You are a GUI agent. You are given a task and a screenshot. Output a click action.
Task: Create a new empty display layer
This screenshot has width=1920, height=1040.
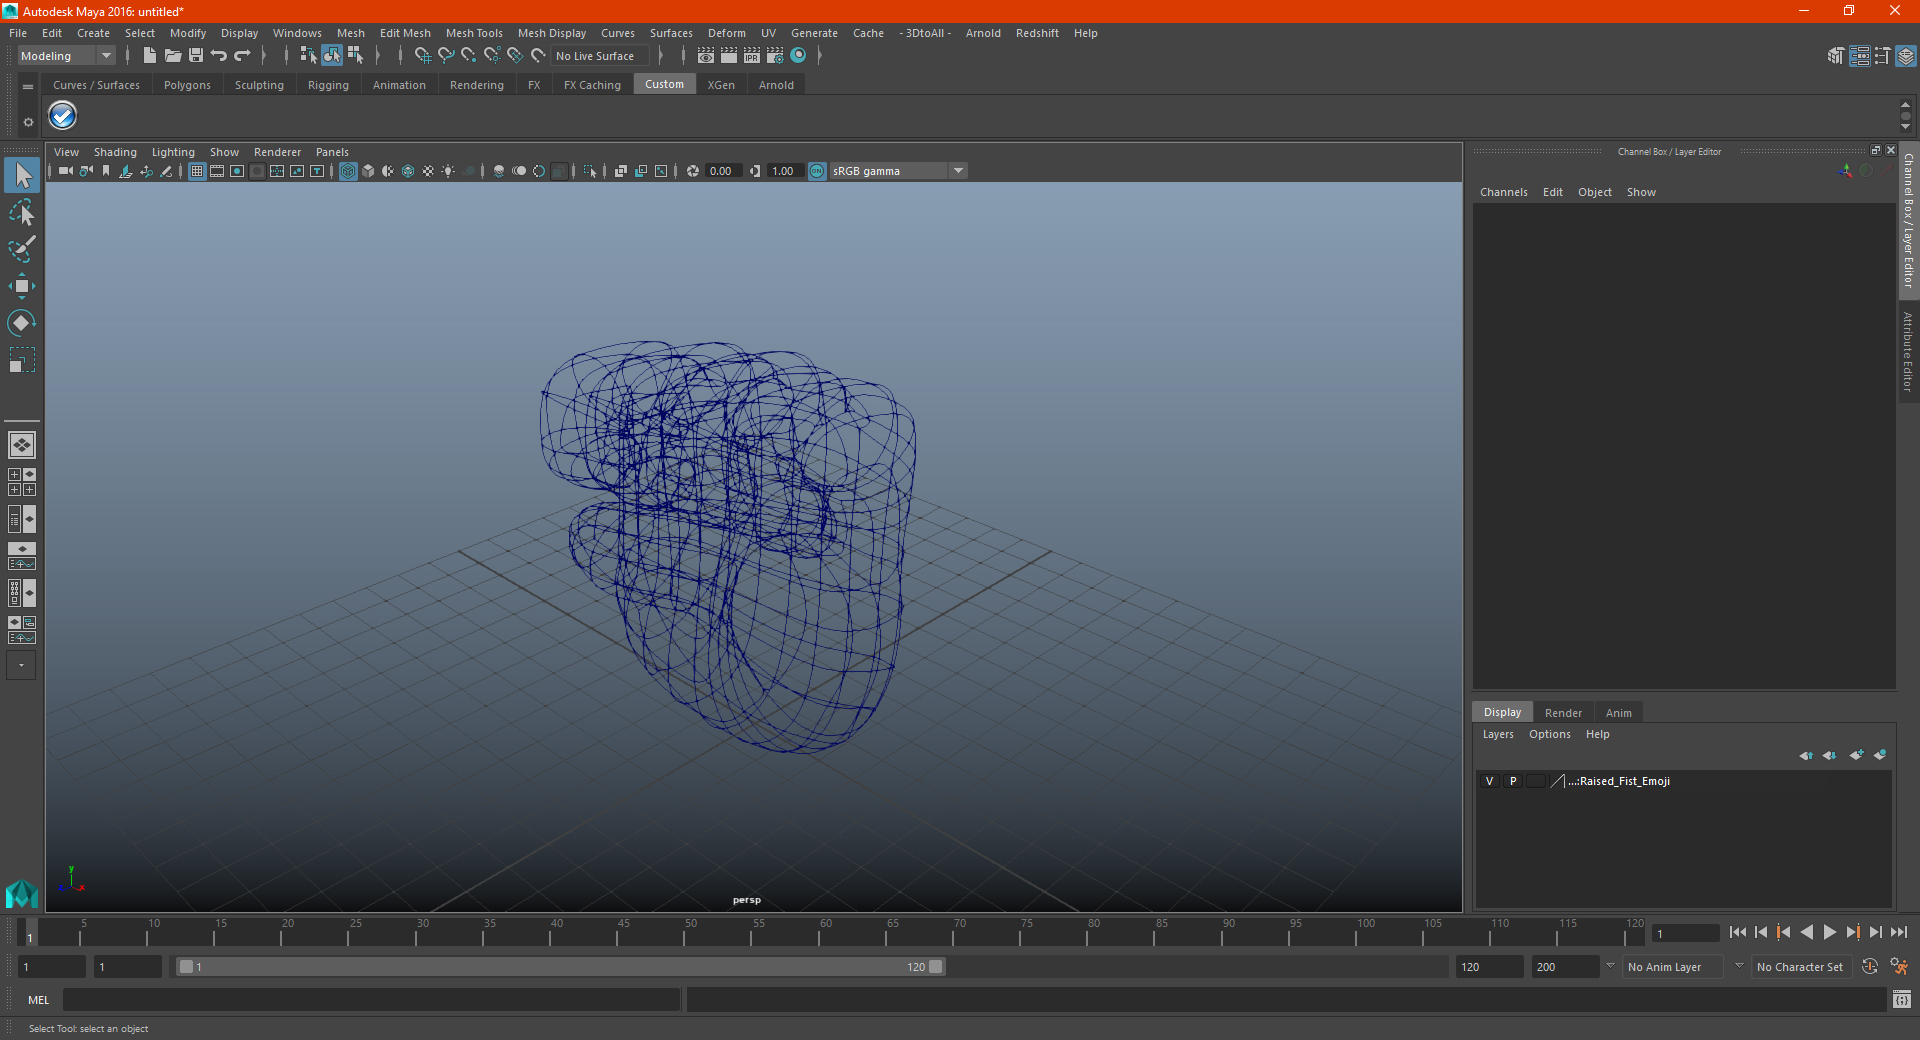[x=1856, y=755]
